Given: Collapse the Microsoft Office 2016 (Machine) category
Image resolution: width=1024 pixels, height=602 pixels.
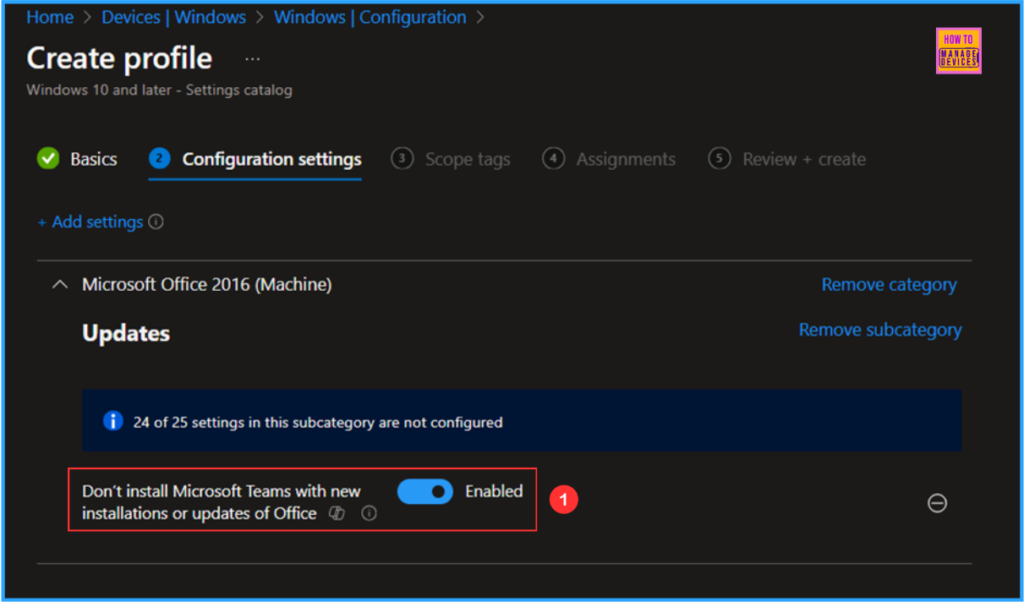Looking at the screenshot, I should [60, 285].
